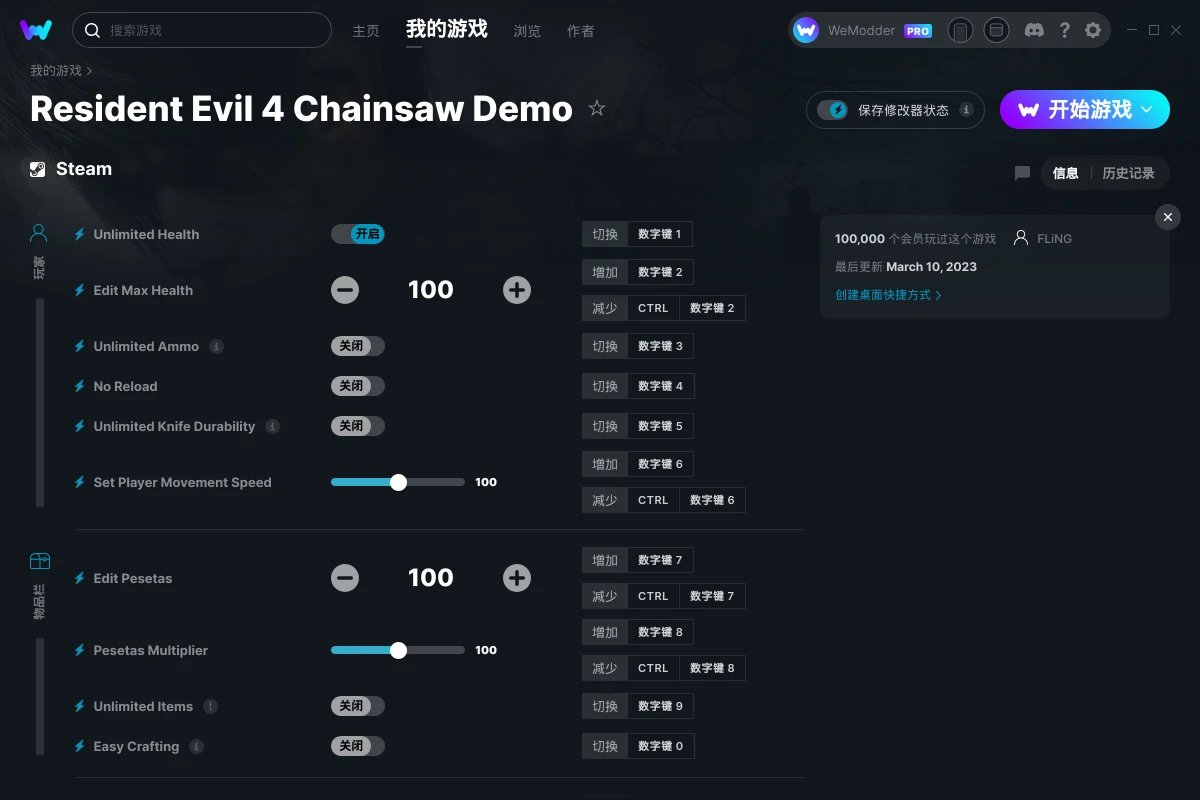This screenshot has height=800, width=1200.
Task: Click the phone remote icon in header
Action: point(960,30)
